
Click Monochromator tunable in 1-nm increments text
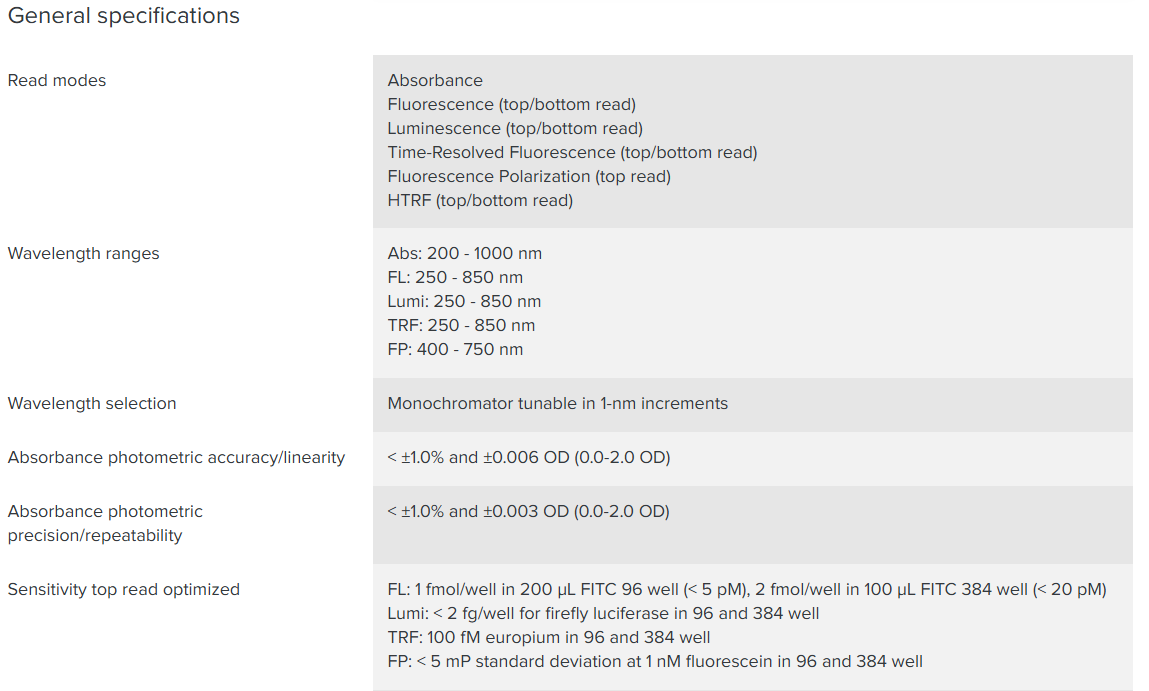(x=557, y=404)
